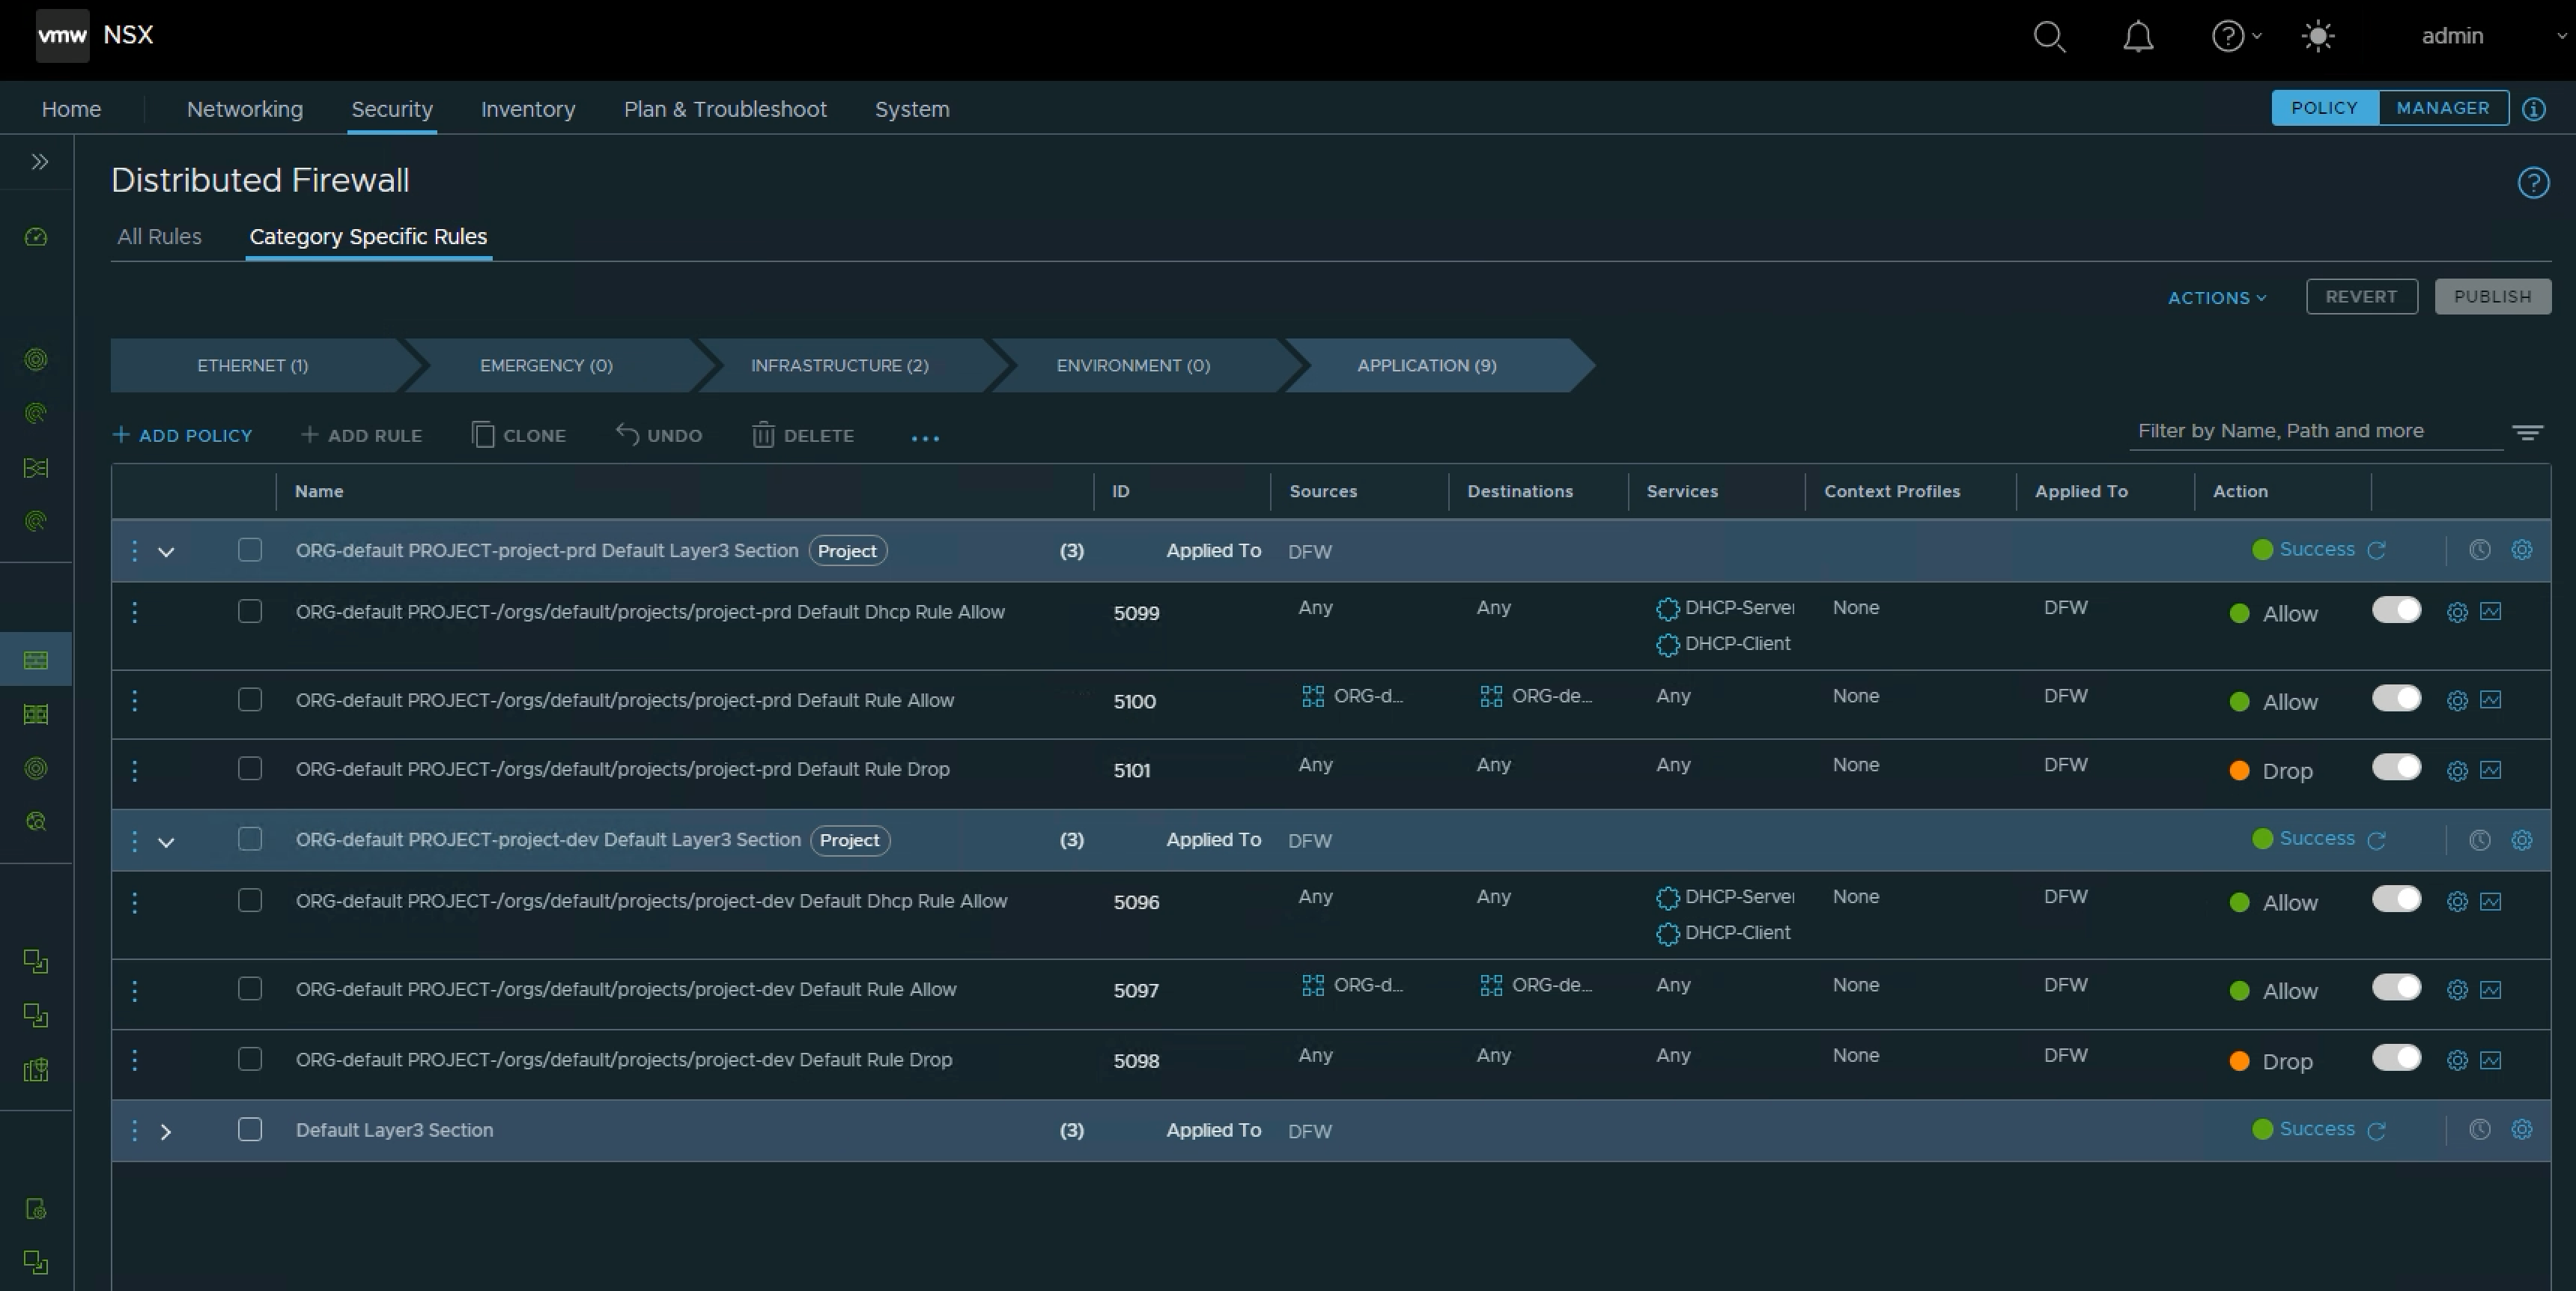Click the Project badge on project-dev section
The width and height of the screenshot is (2576, 1291).
point(849,841)
